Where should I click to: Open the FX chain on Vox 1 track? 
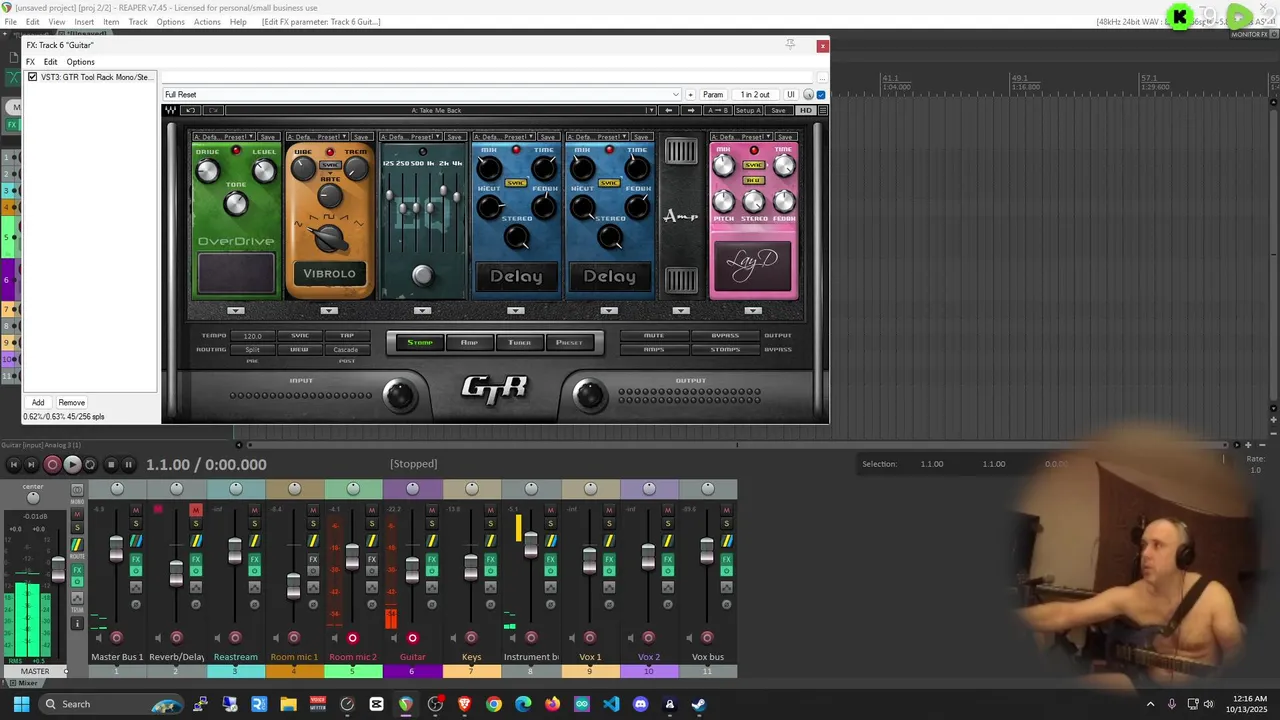[609, 560]
